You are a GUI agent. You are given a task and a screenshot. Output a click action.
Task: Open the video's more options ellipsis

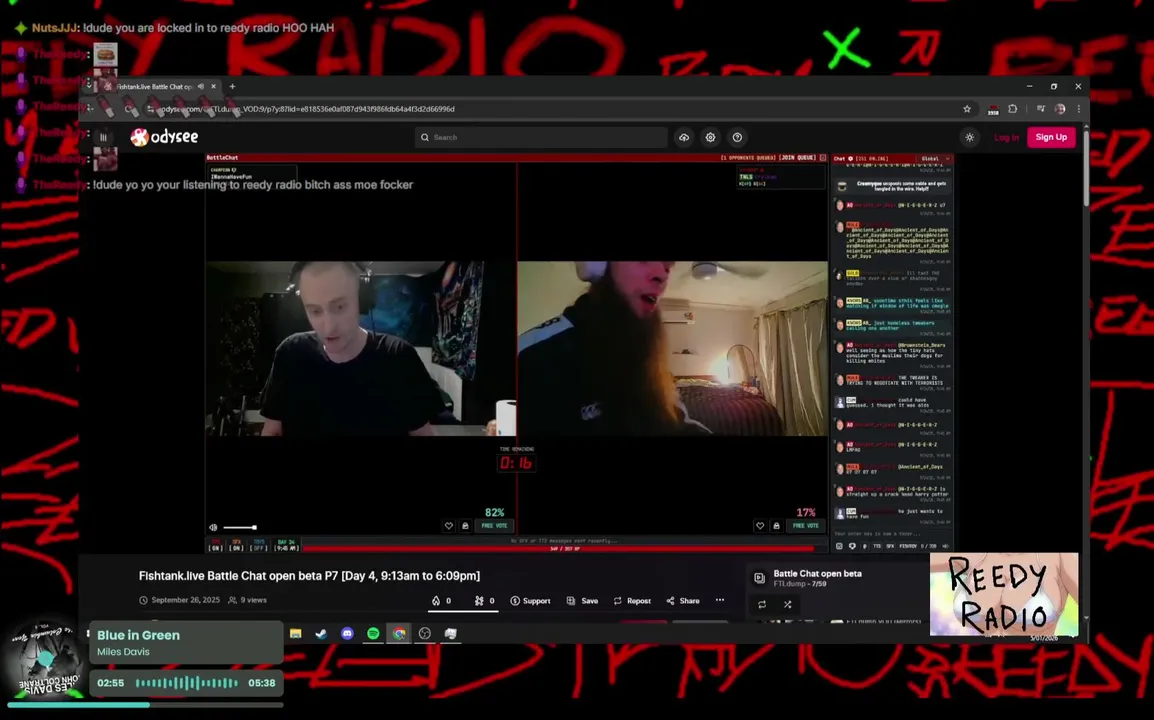click(x=720, y=600)
